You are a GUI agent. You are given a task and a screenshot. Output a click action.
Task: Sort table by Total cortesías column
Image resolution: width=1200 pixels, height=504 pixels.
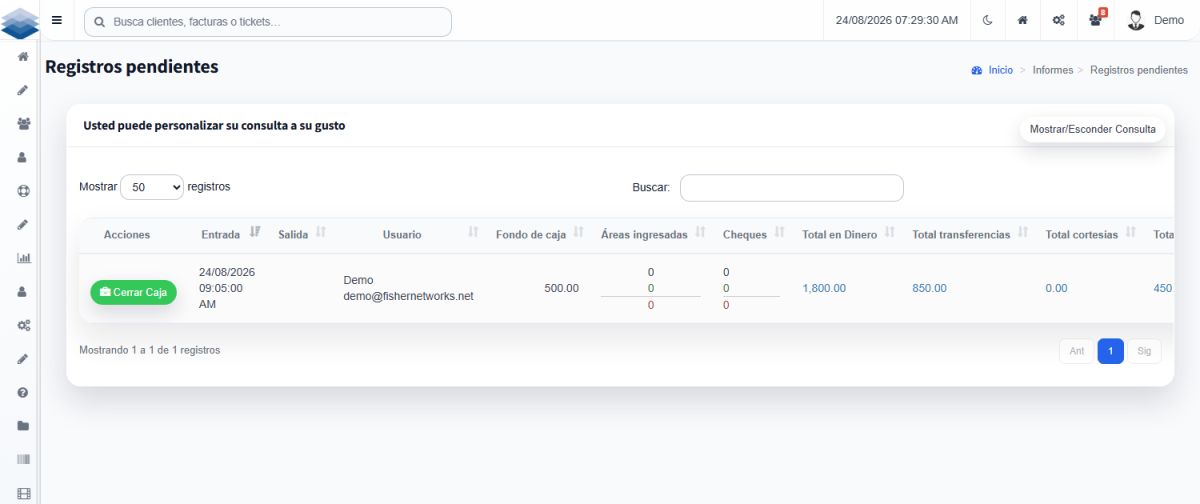[1090, 234]
